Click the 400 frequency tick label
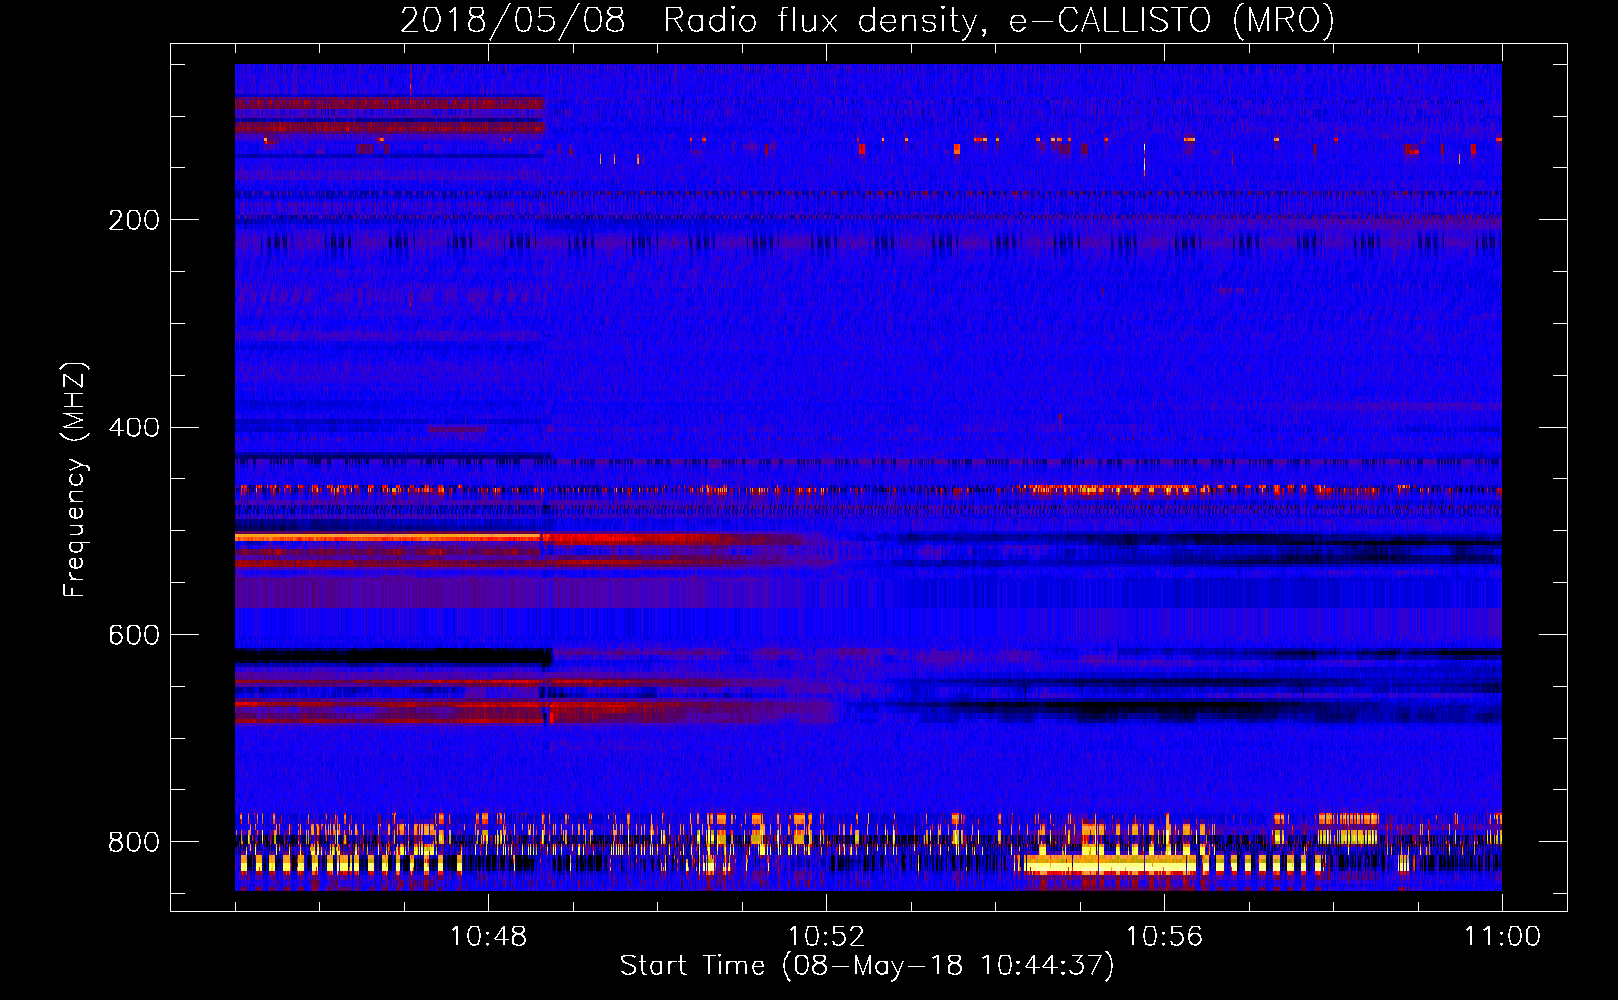Screen dimensions: 1618x1000 (x=134, y=428)
